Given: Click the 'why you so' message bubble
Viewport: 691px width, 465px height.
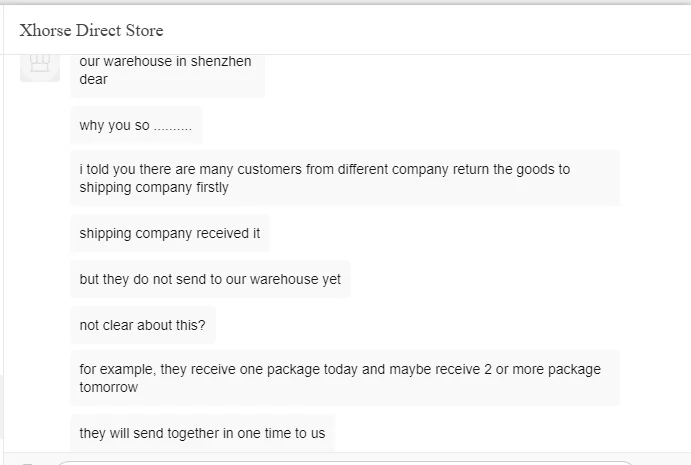Looking at the screenshot, I should [x=135, y=125].
